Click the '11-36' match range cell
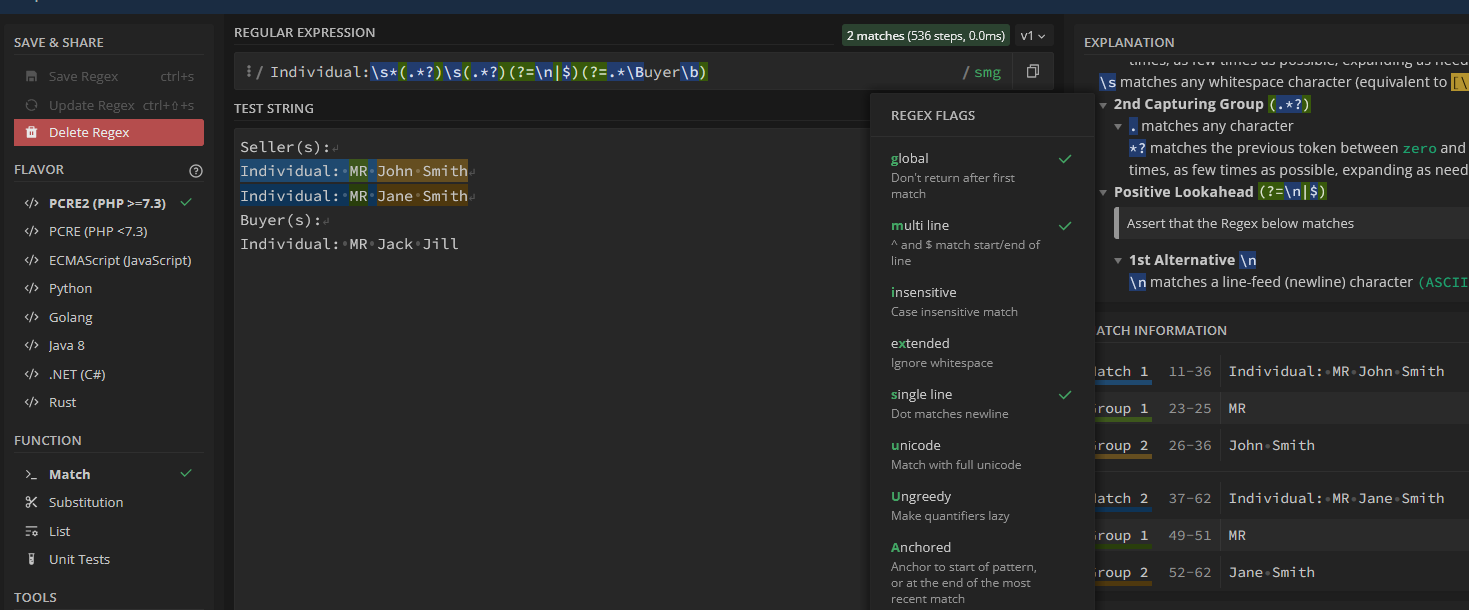This screenshot has width=1469, height=610. [x=1190, y=371]
